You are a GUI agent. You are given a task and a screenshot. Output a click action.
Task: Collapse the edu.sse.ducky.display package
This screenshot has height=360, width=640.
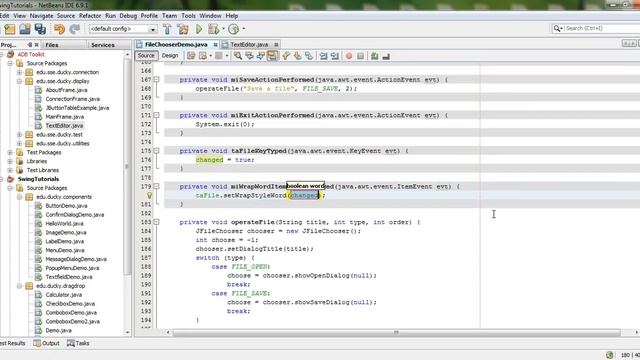click(19, 81)
